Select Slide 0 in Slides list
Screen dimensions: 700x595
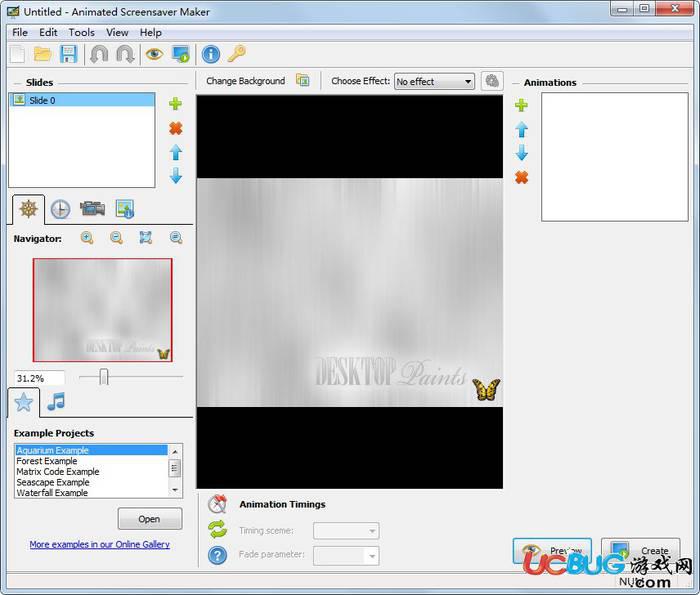[82, 100]
